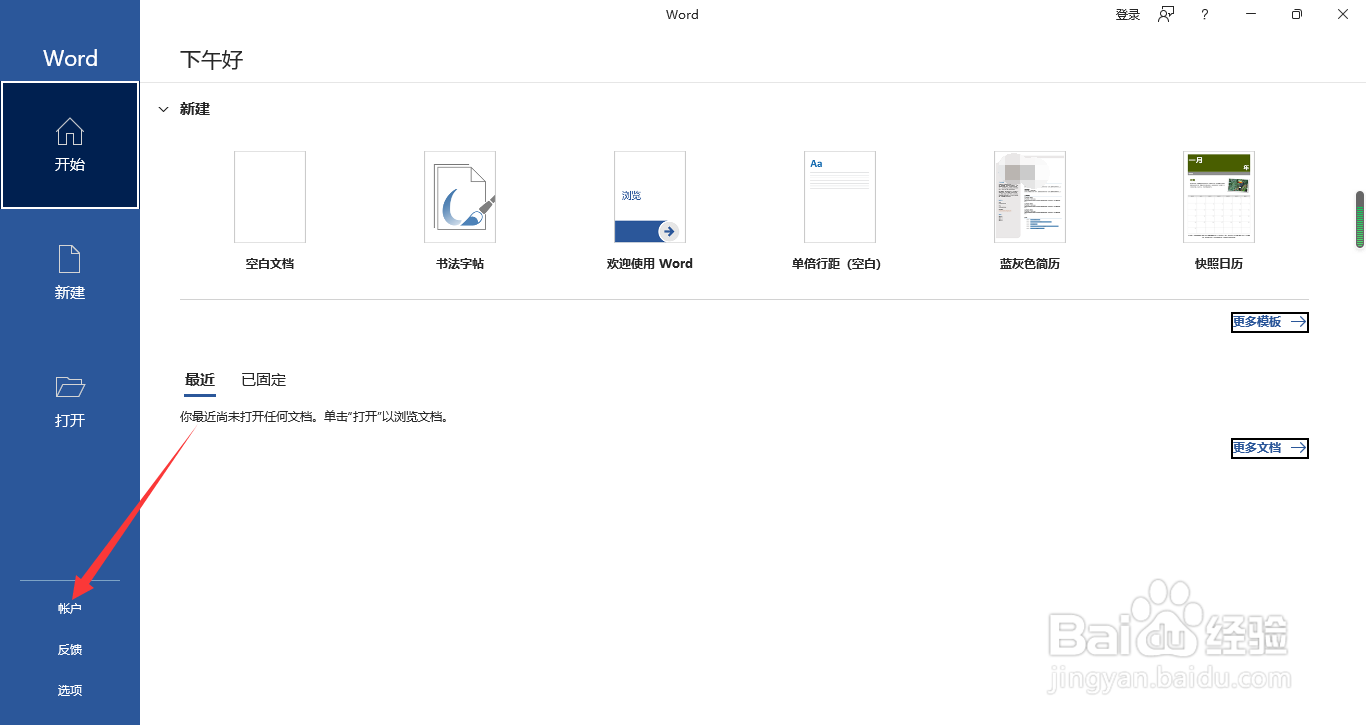Collapse the 新建 section chevron

coord(164,109)
